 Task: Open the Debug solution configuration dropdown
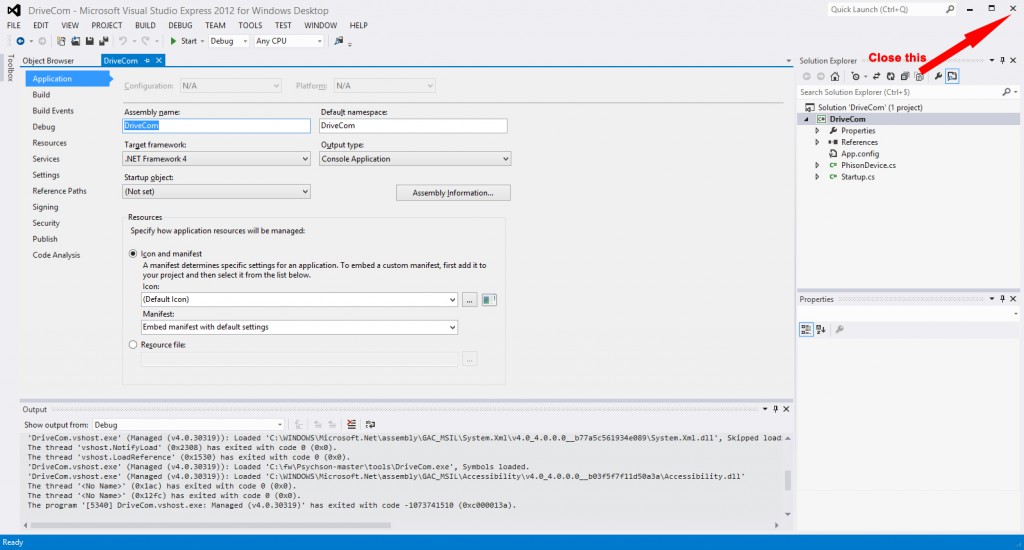pos(229,41)
